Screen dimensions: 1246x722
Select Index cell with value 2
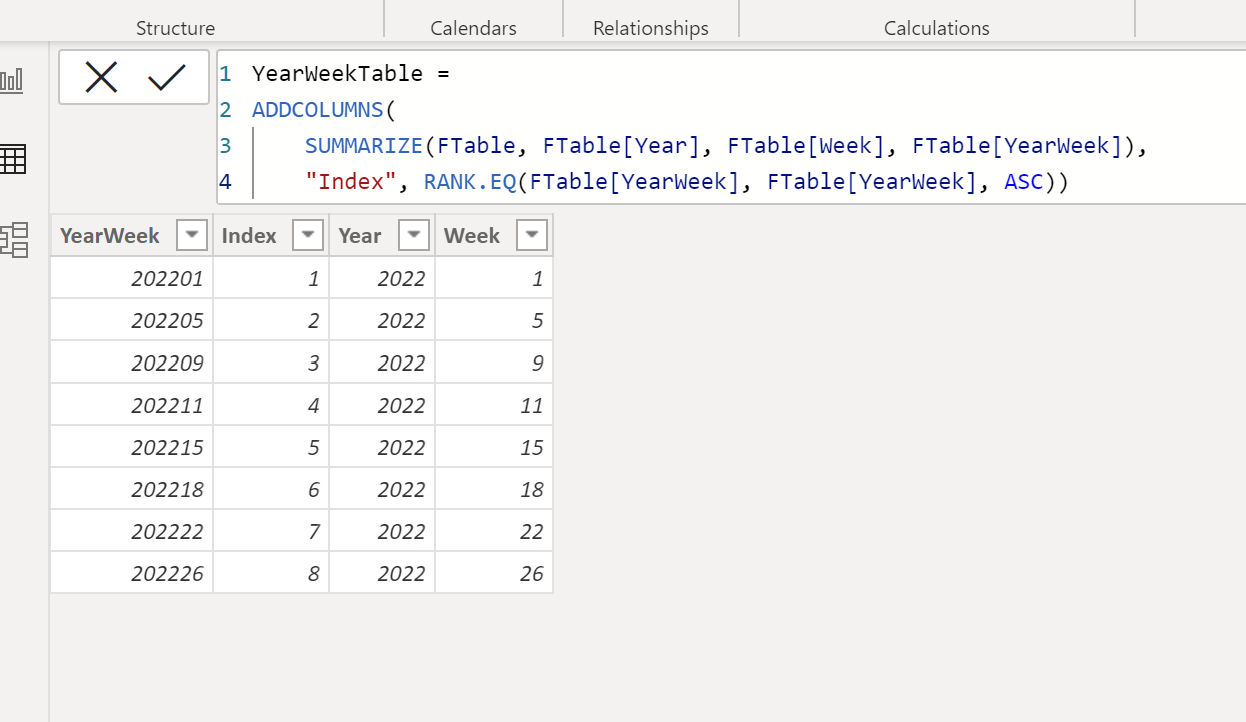point(271,320)
